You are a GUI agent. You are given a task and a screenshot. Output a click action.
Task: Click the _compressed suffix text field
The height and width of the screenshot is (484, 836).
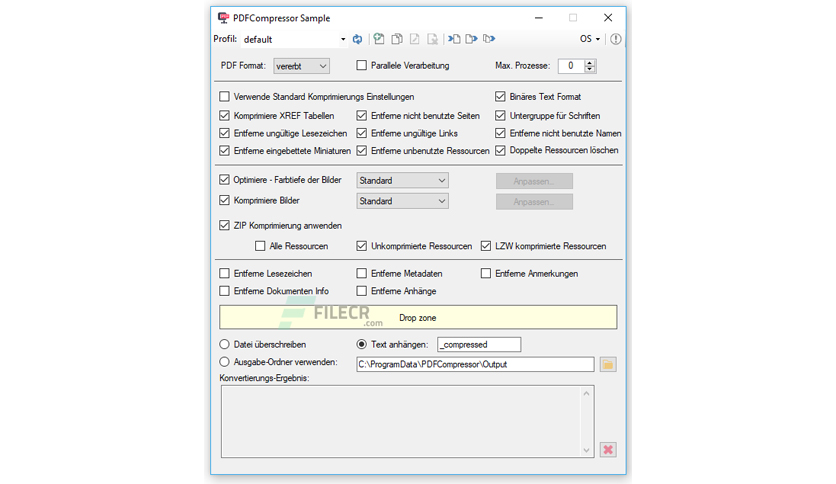pyautogui.click(x=479, y=345)
